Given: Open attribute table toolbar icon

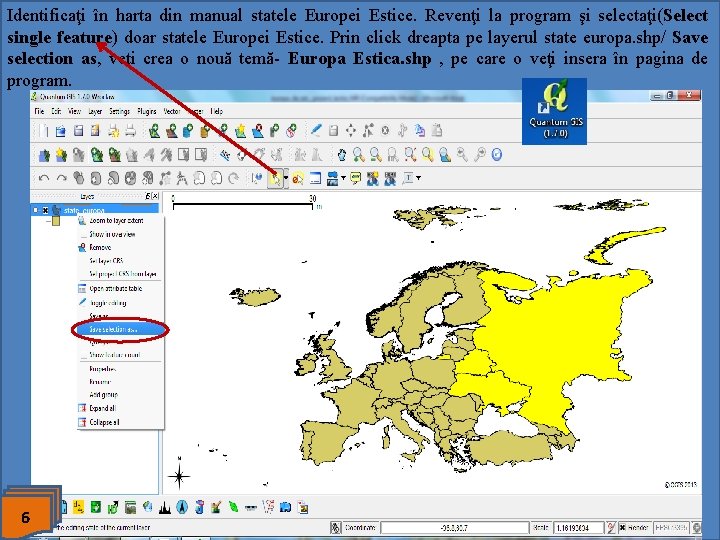Looking at the screenshot, I should click(x=315, y=178).
